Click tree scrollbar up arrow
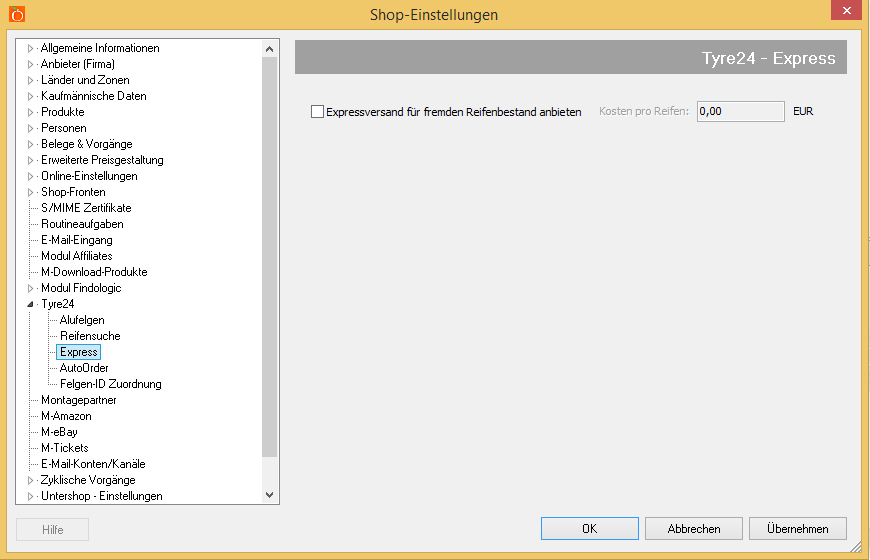 269,48
